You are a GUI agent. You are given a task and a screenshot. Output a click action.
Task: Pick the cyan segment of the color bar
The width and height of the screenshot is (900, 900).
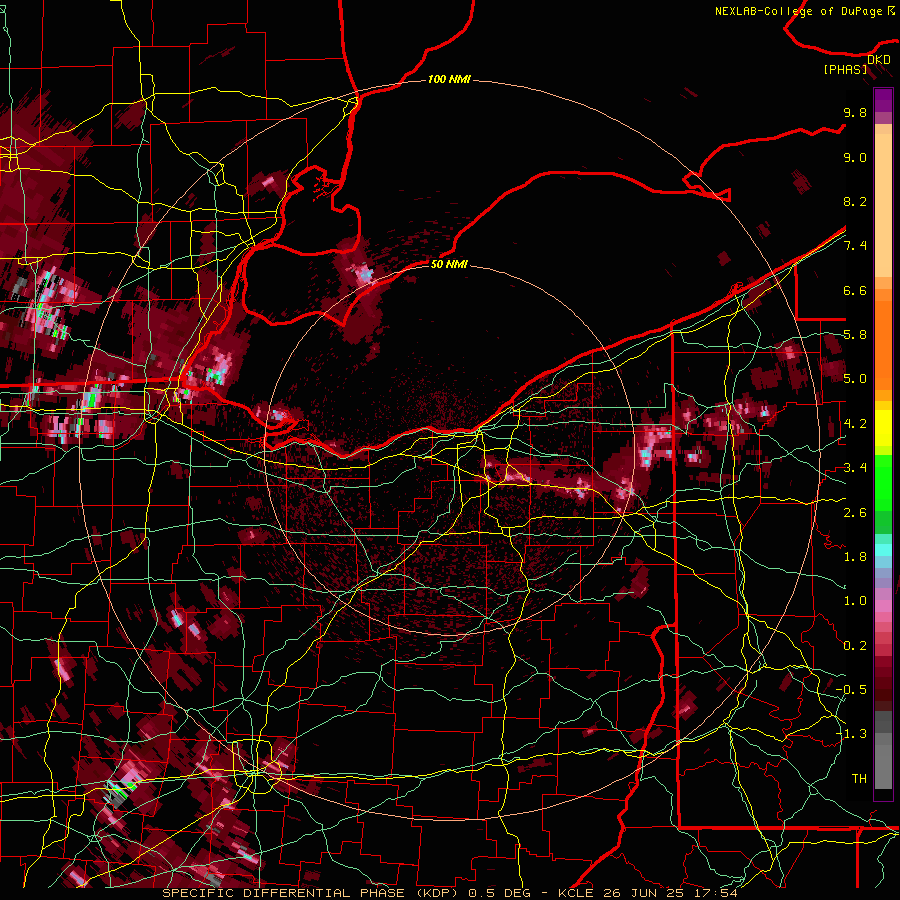click(883, 550)
